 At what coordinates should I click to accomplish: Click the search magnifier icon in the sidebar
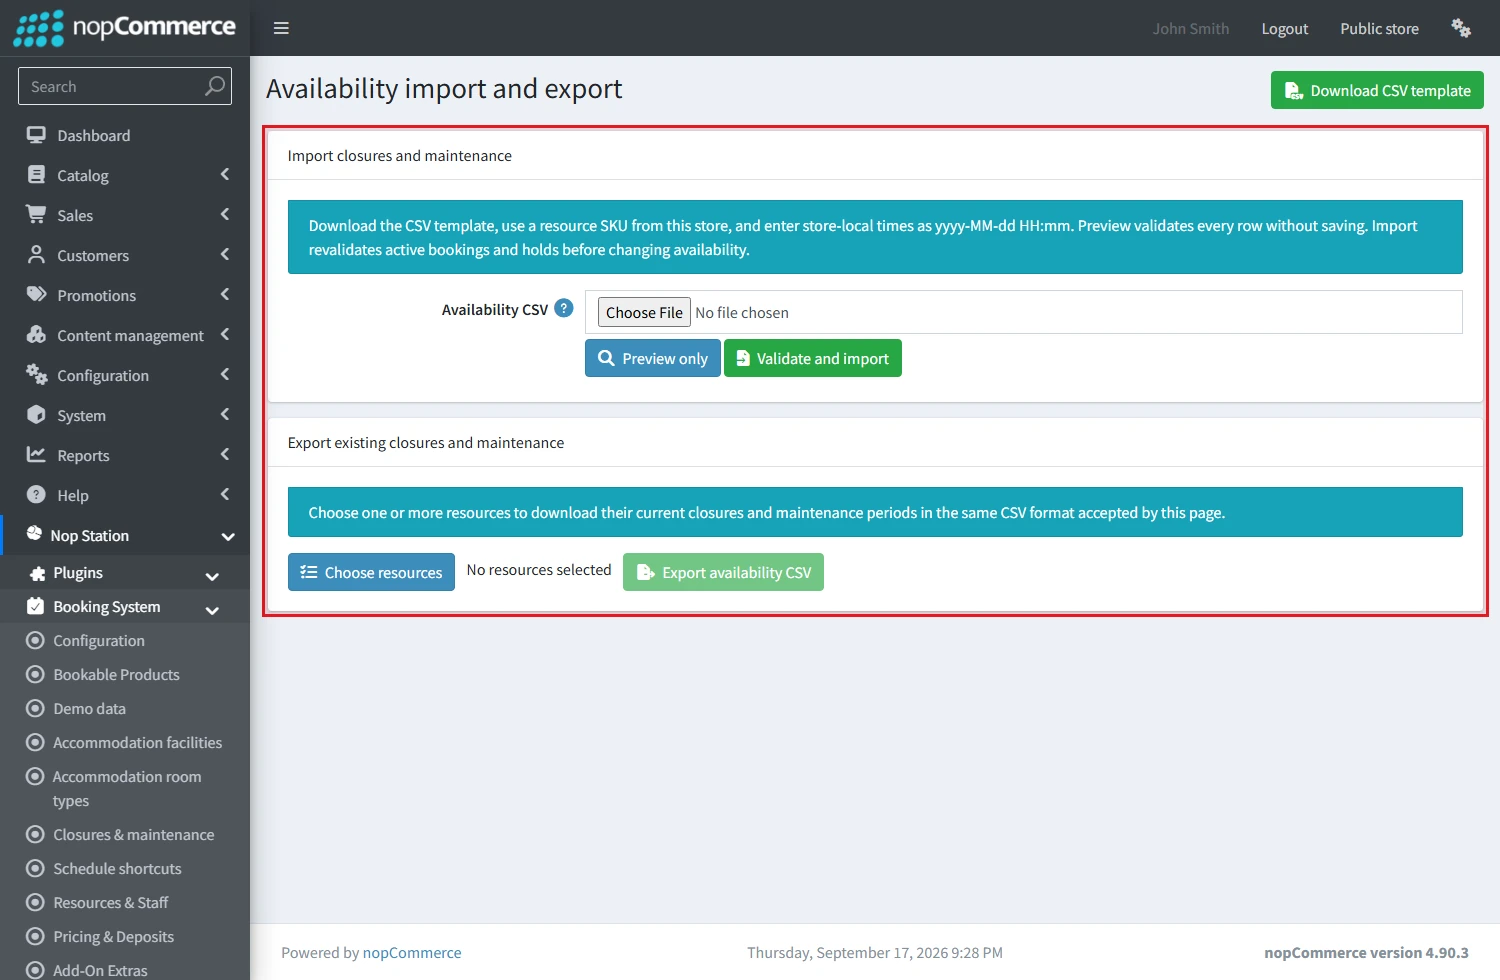(215, 86)
